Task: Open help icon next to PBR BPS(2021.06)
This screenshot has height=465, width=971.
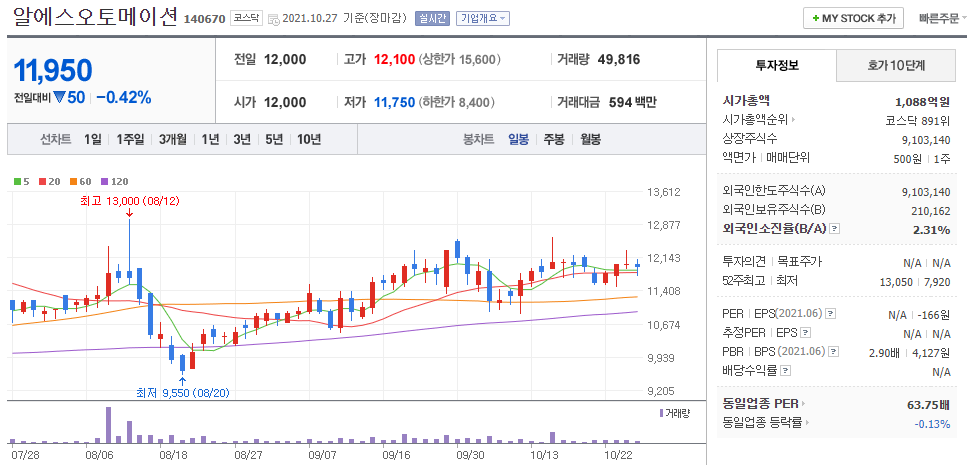Action: coord(834,352)
